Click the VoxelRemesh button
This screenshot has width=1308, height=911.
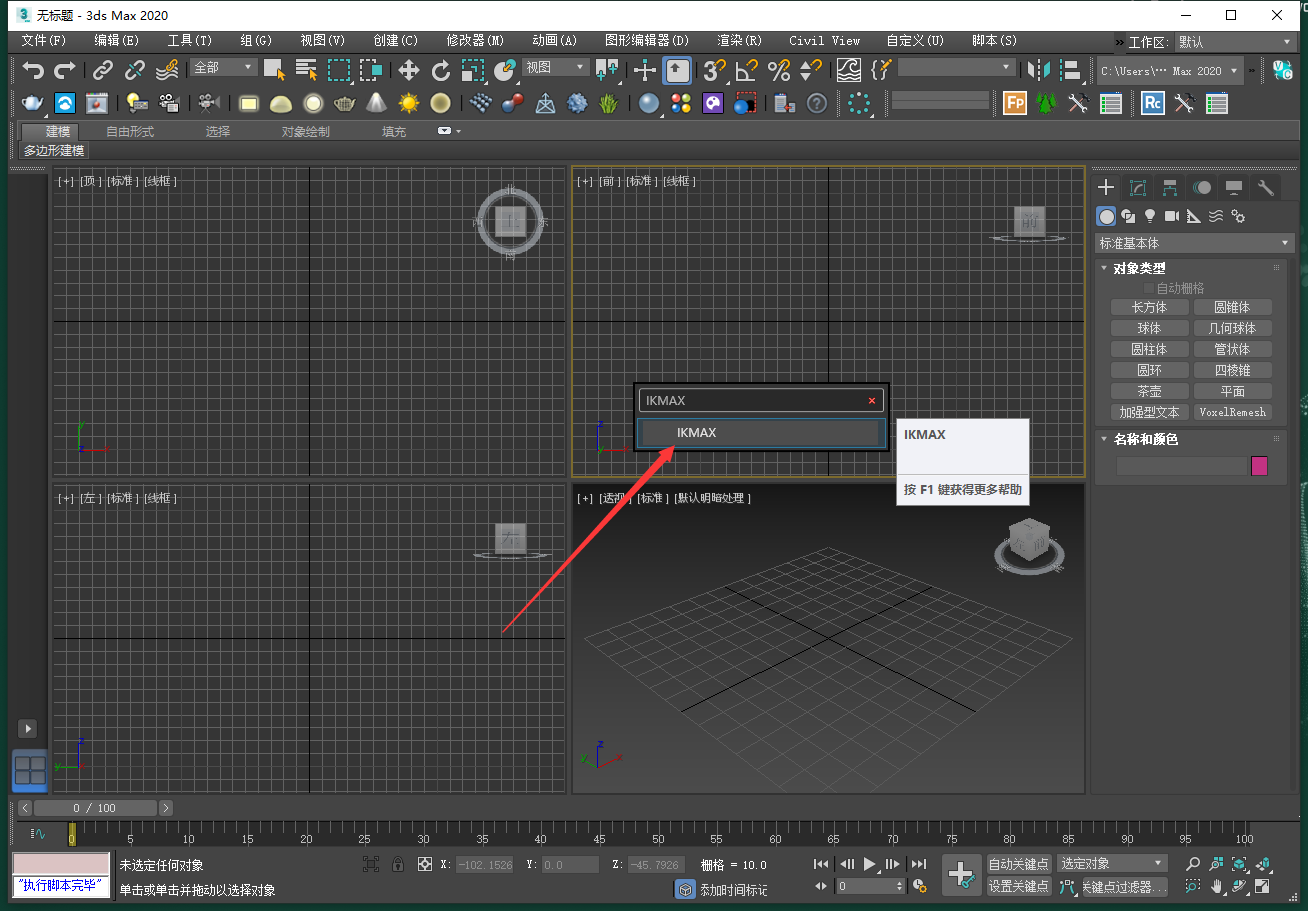pos(1232,412)
